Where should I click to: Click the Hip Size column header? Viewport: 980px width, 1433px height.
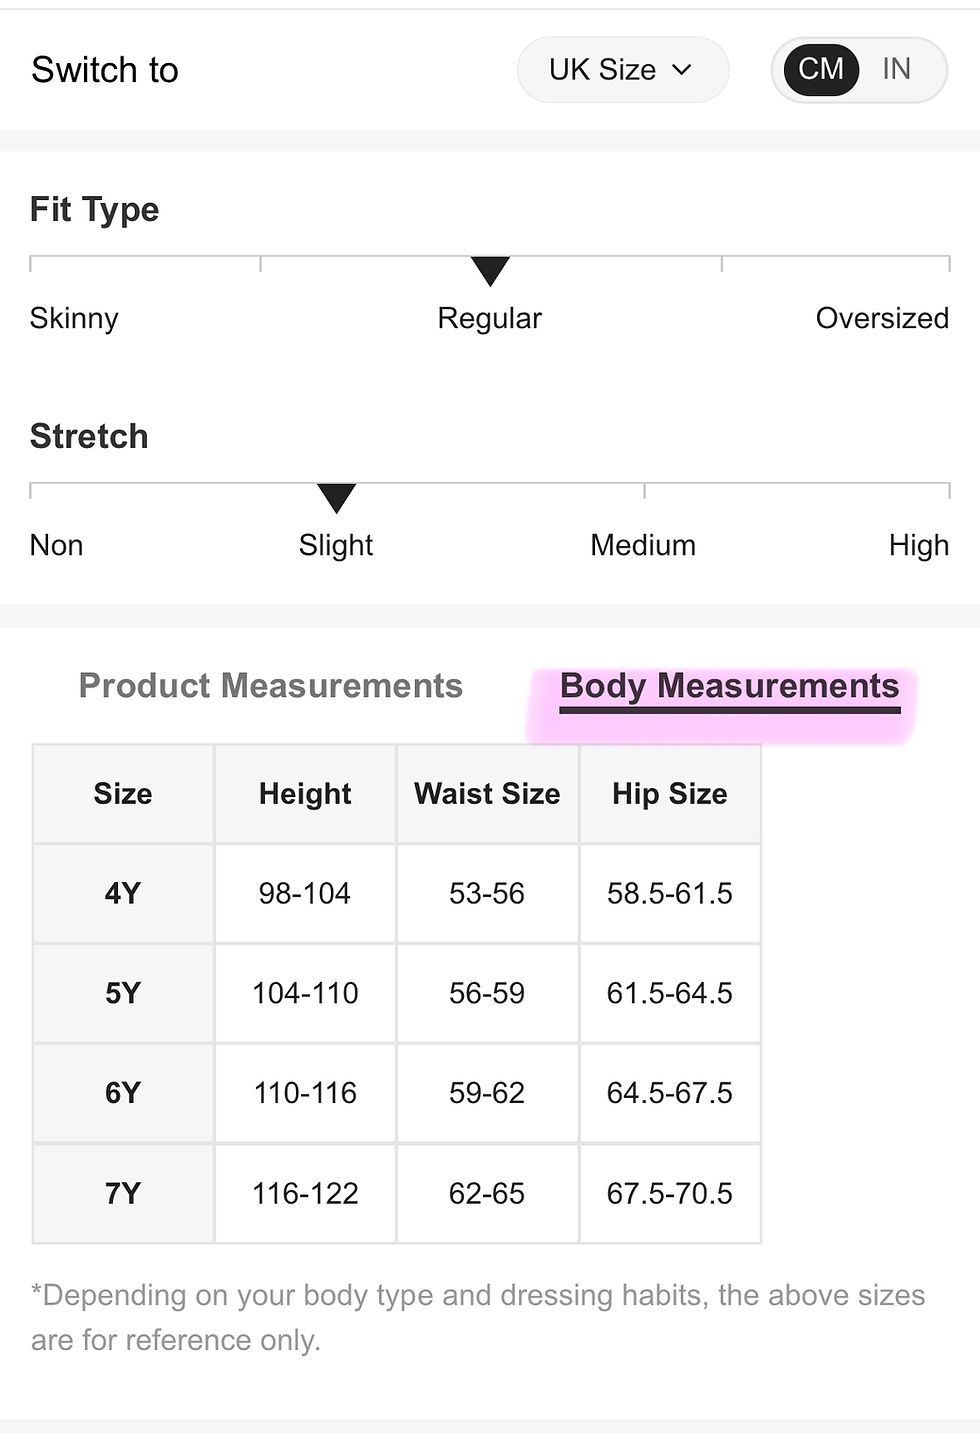pos(670,794)
